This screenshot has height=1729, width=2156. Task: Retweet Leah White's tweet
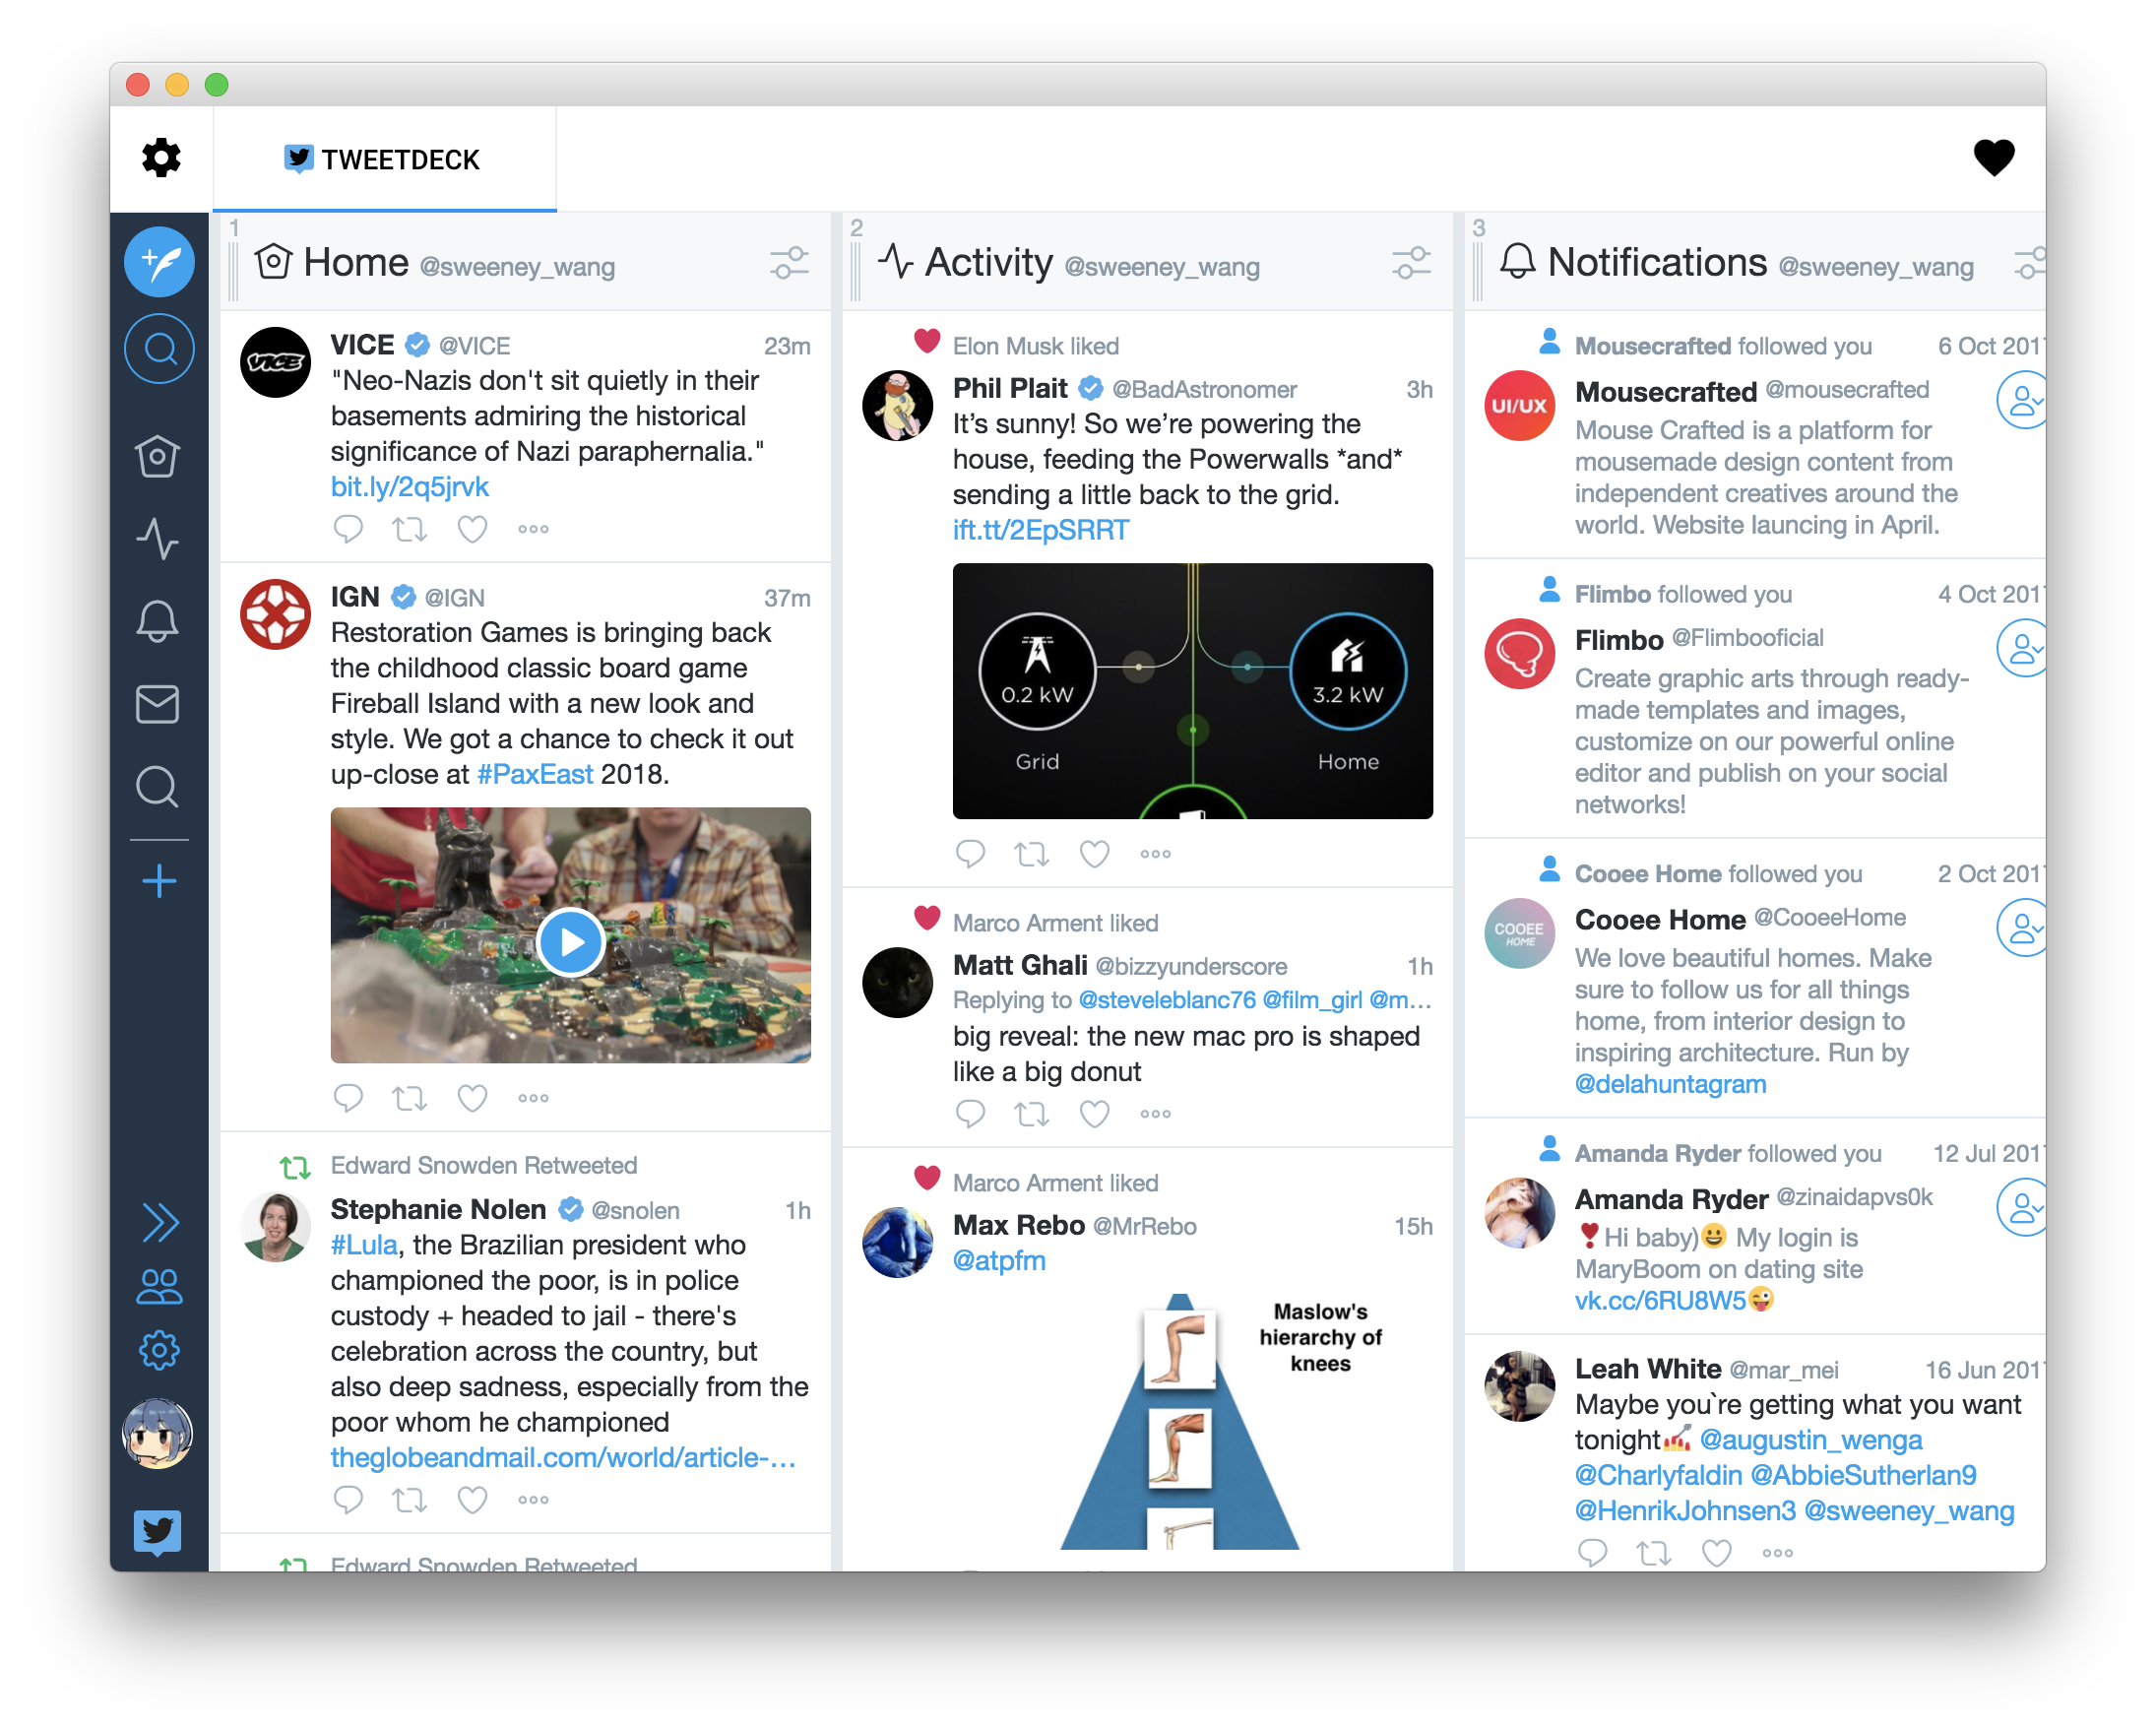click(x=1654, y=1552)
